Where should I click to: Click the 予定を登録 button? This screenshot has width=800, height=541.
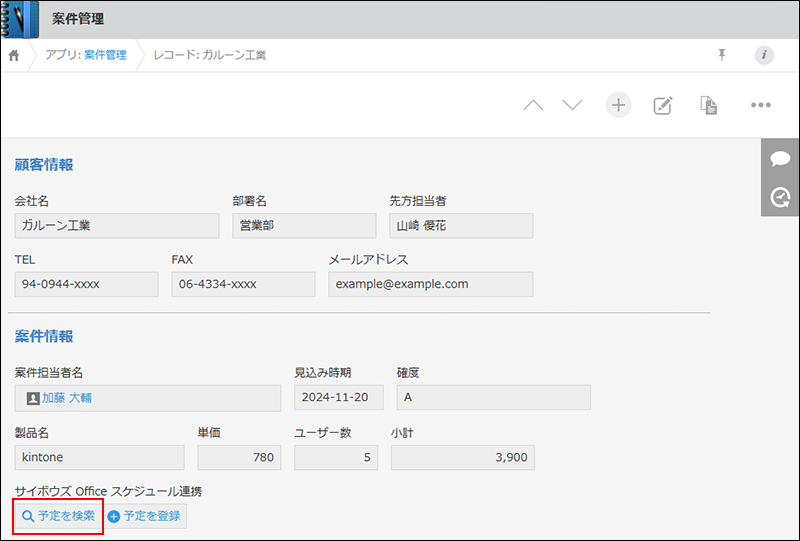point(145,516)
